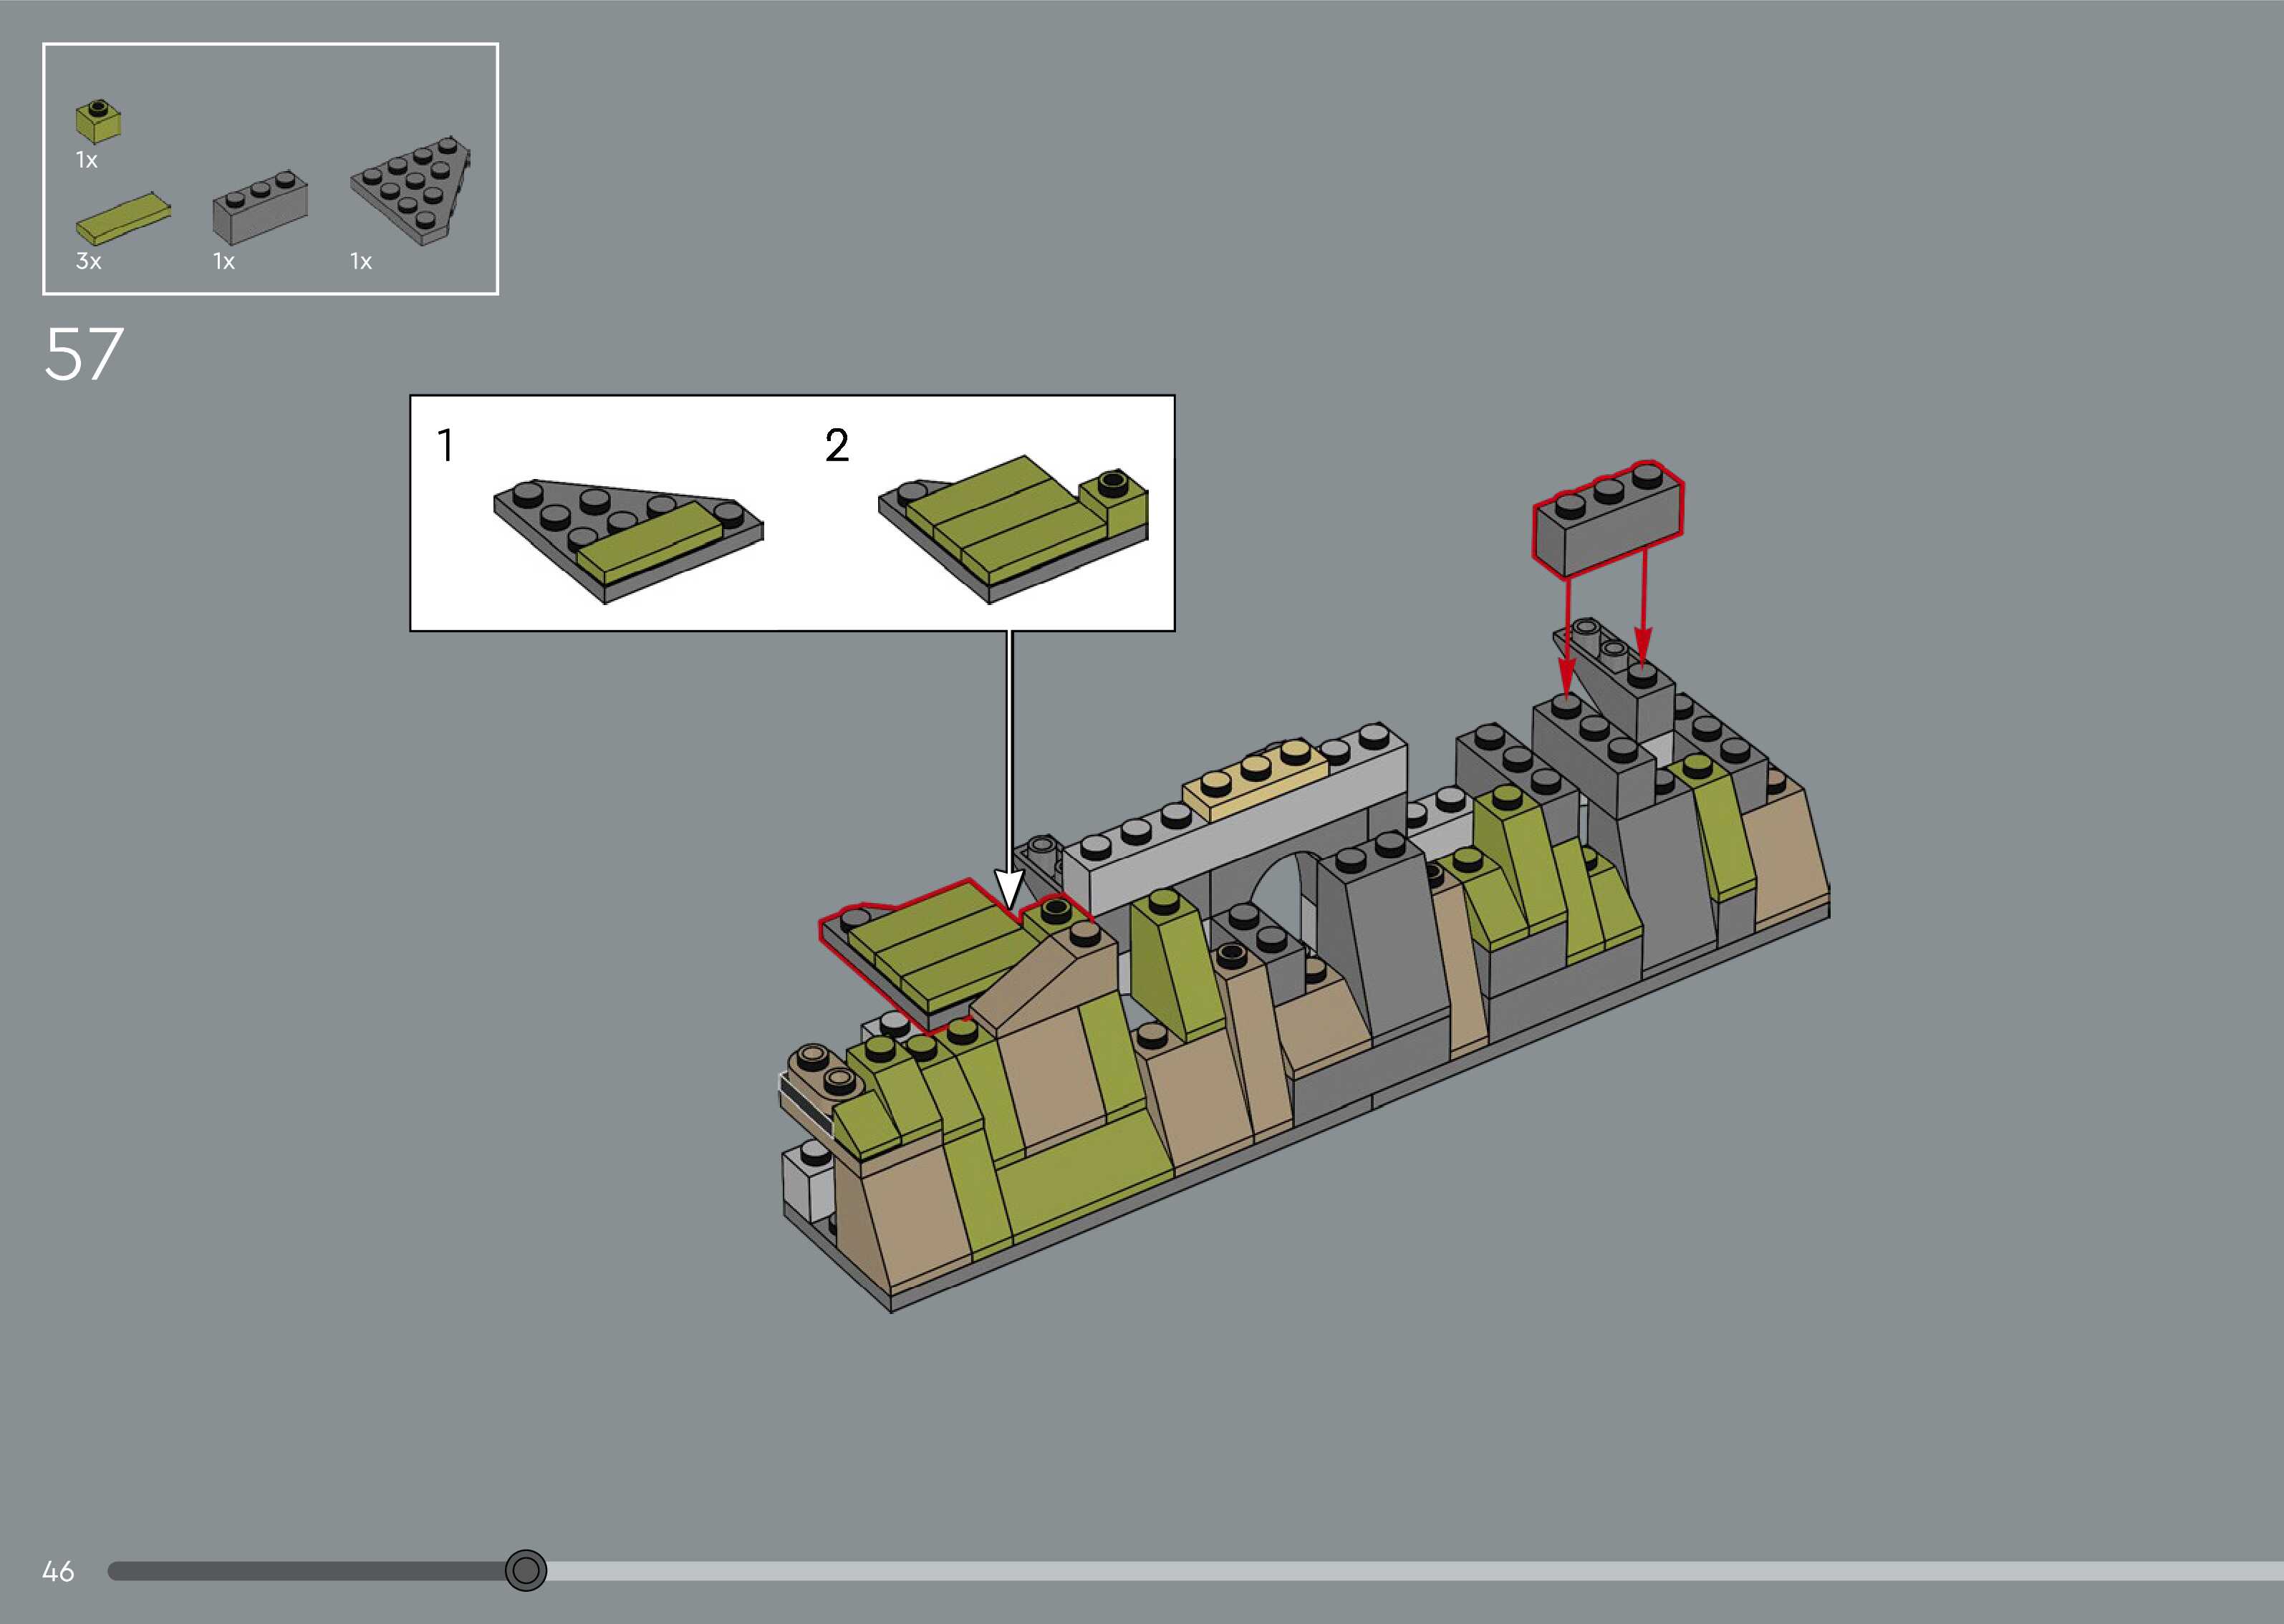
Task: Click the olive green flat tile part icon
Action: coord(122,220)
